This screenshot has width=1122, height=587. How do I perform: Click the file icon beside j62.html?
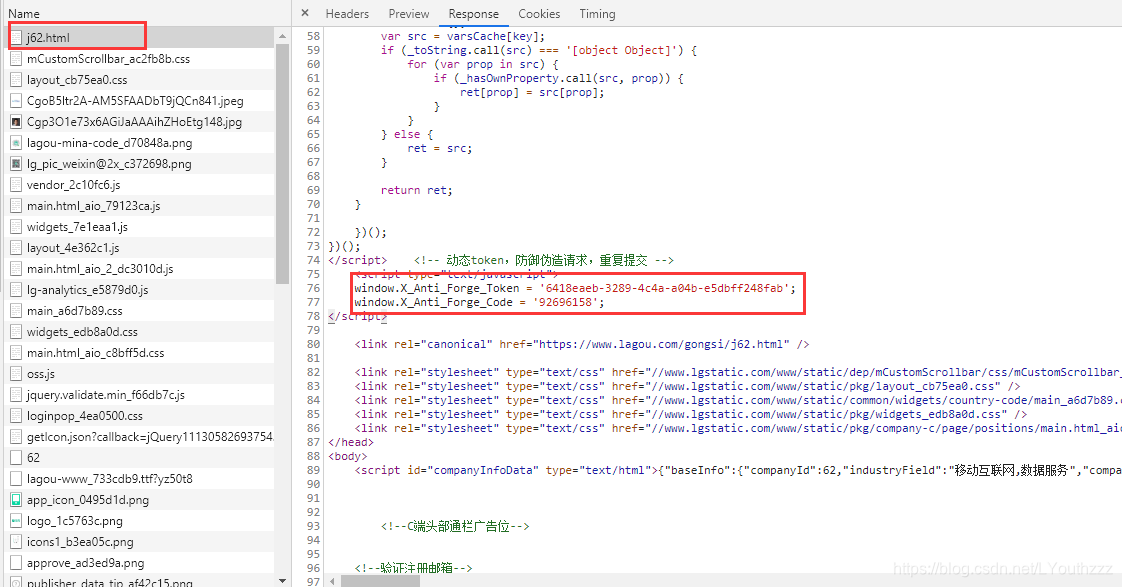click(x=16, y=37)
